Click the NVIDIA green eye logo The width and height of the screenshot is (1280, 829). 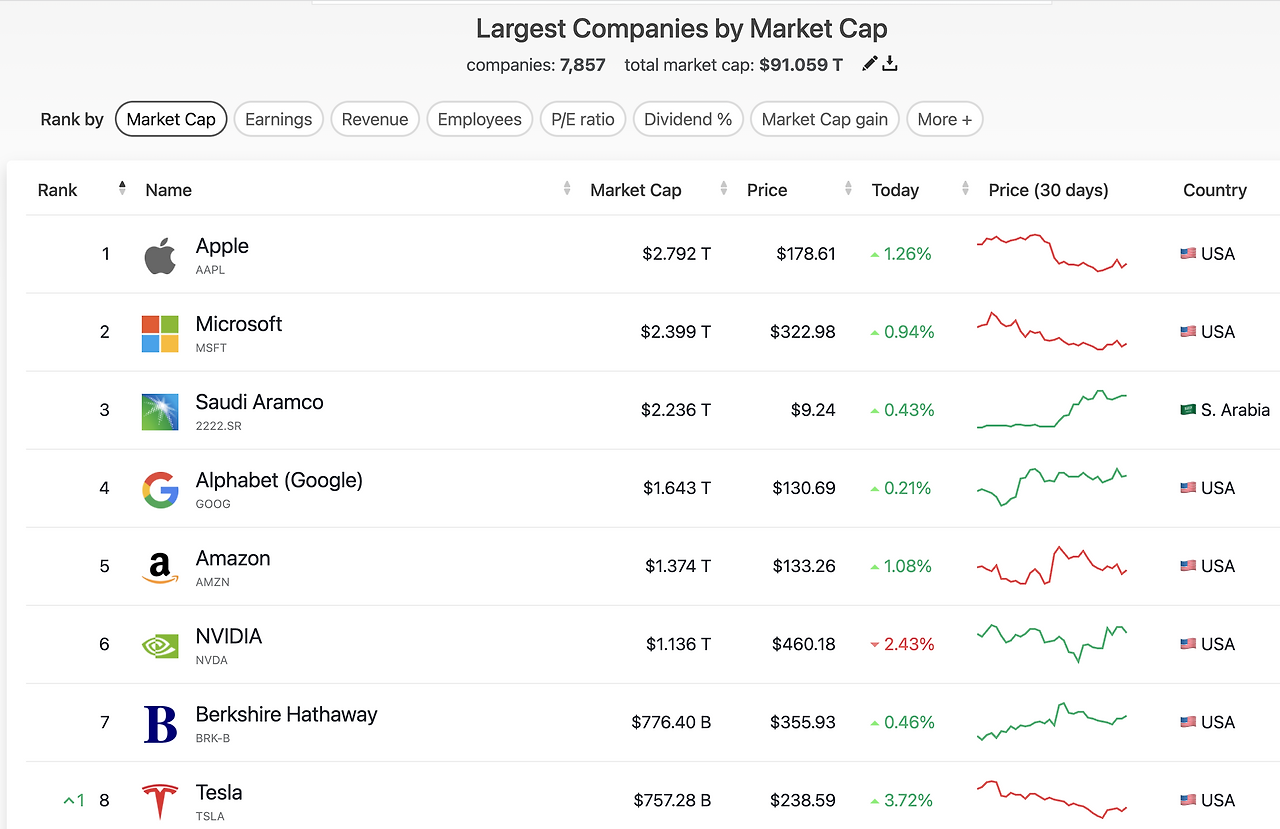pyautogui.click(x=160, y=646)
